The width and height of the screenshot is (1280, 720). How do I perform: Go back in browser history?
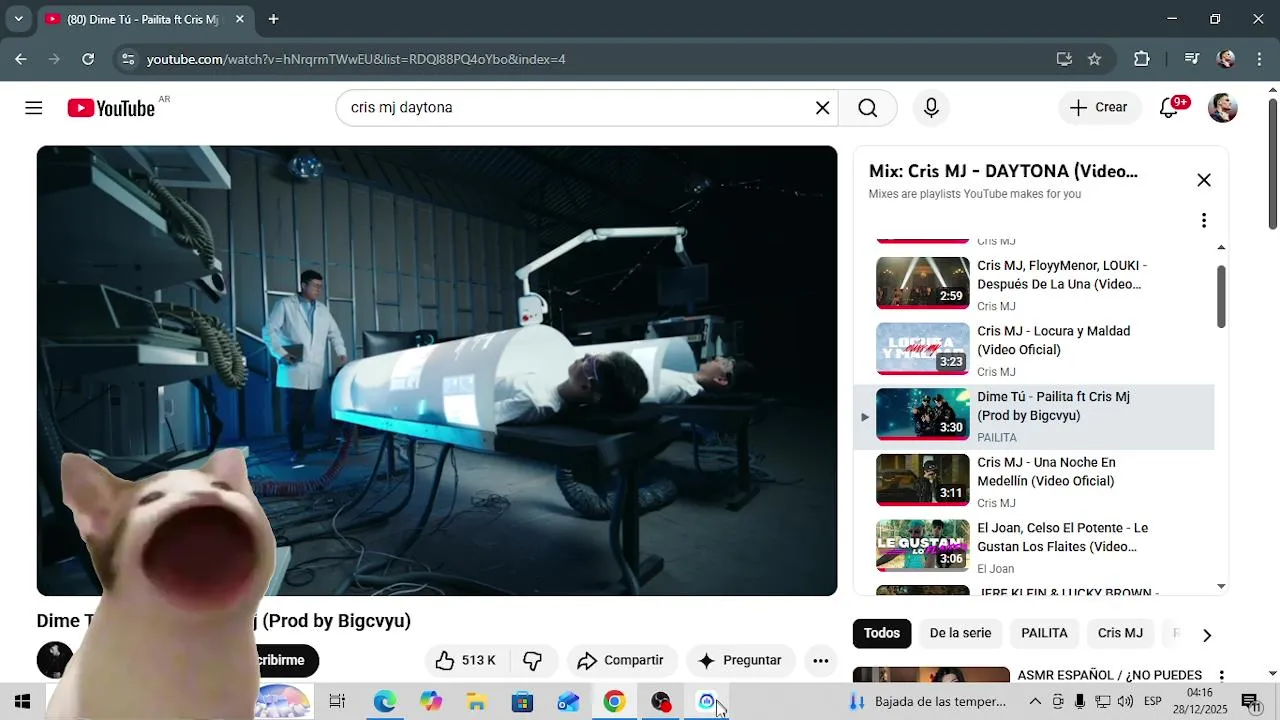click(x=20, y=59)
